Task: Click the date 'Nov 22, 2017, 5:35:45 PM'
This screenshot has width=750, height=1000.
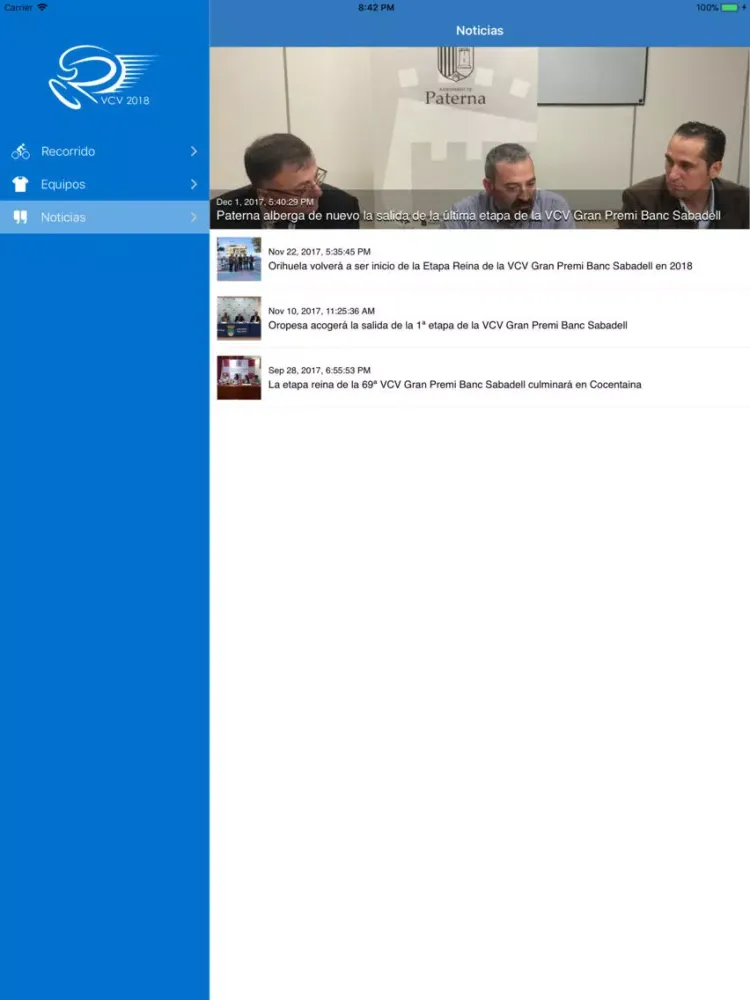Action: coord(320,252)
